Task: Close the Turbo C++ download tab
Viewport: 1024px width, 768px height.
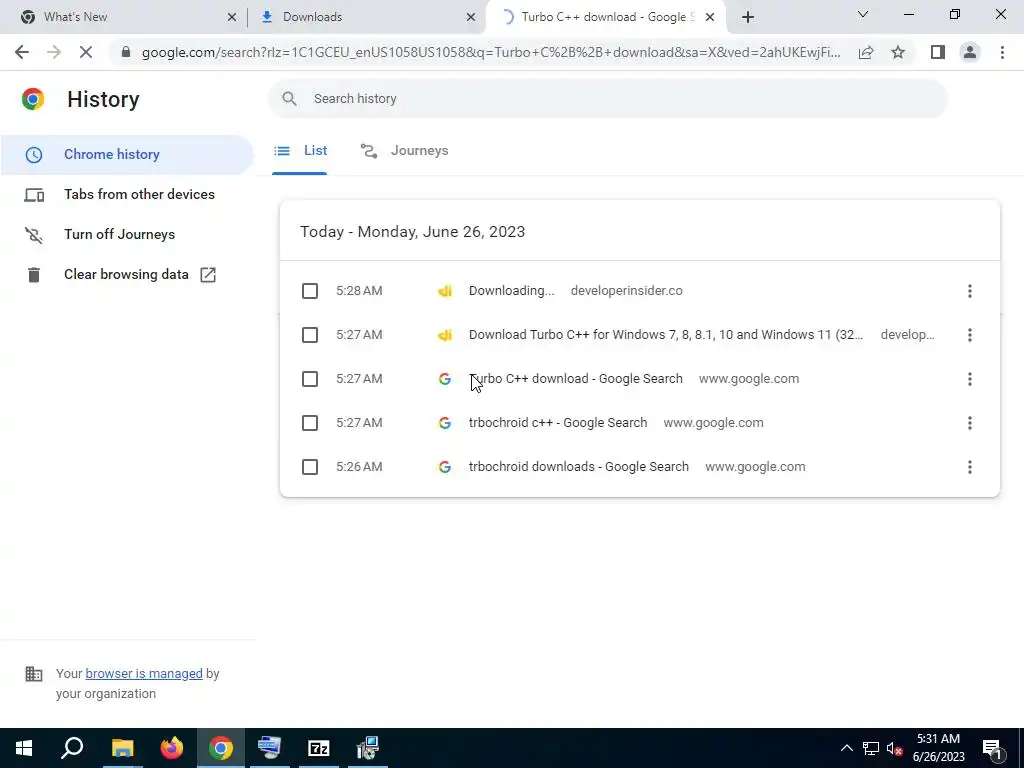Action: (710, 17)
